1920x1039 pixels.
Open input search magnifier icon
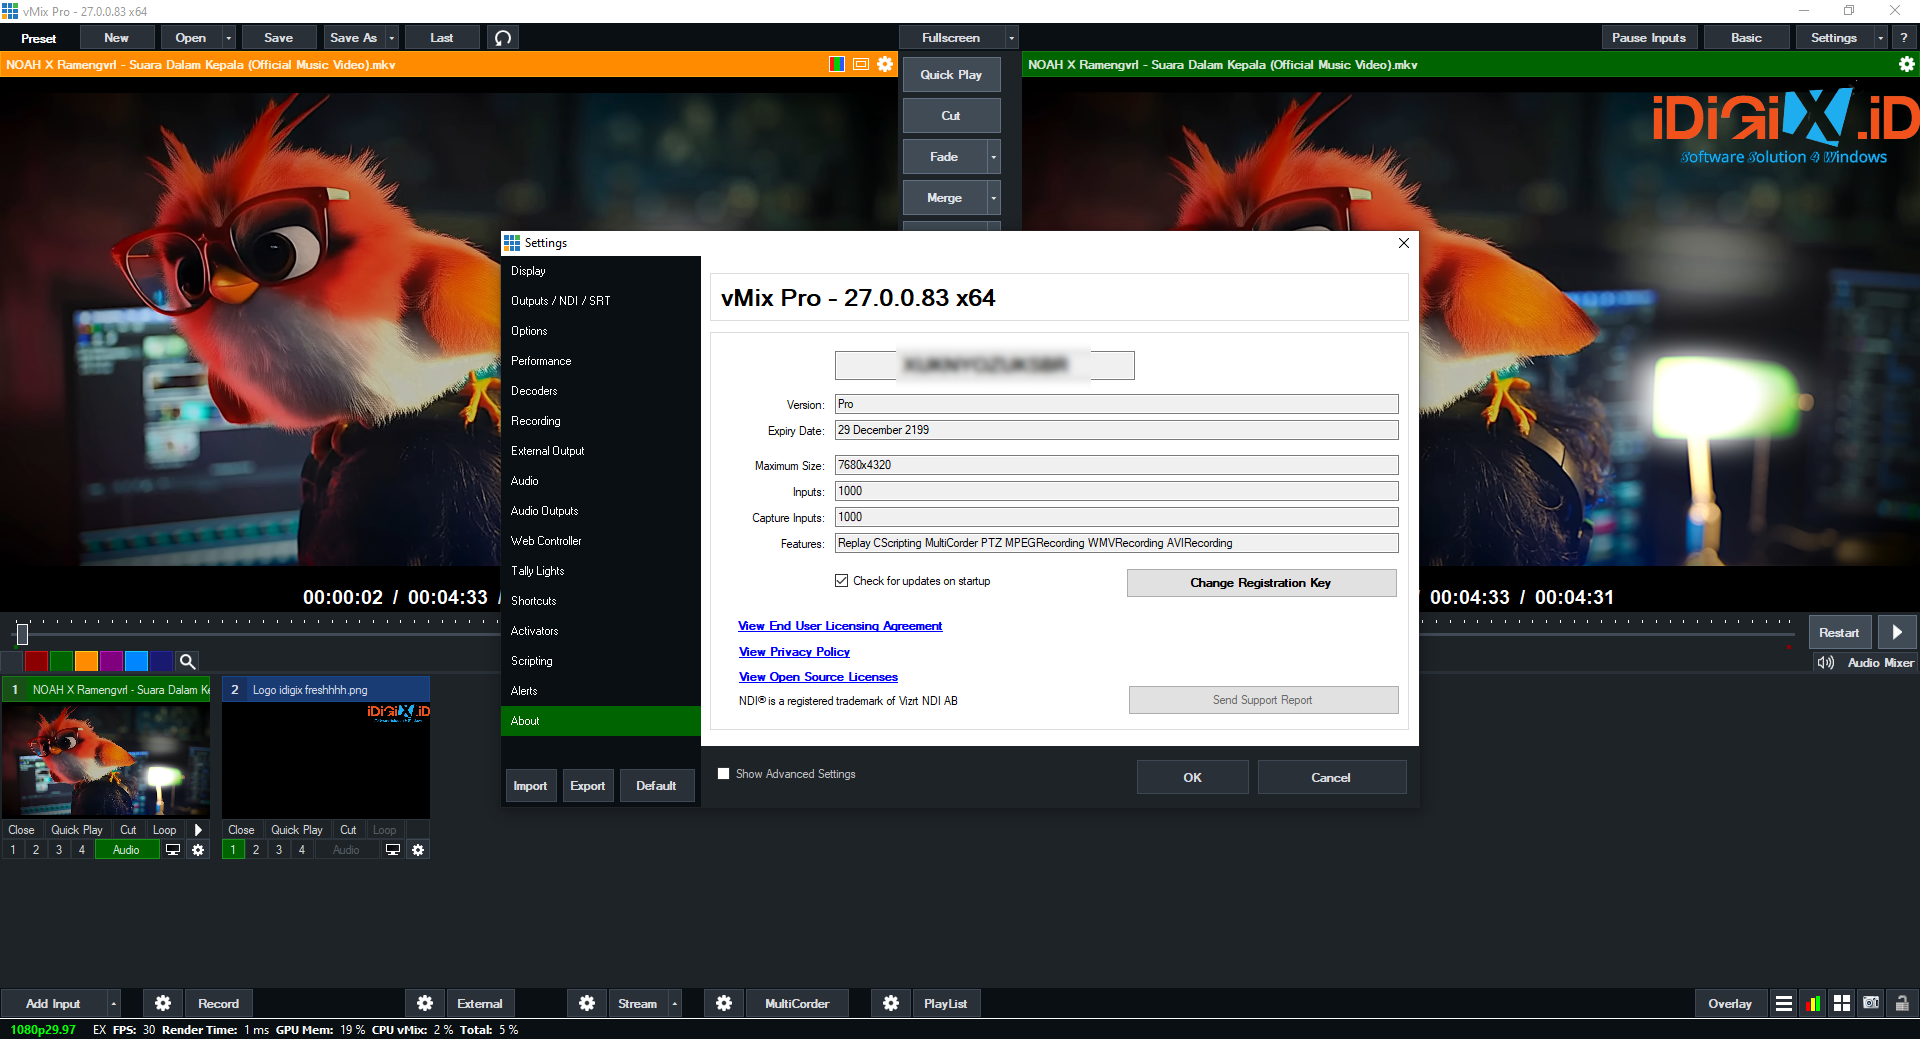(187, 661)
